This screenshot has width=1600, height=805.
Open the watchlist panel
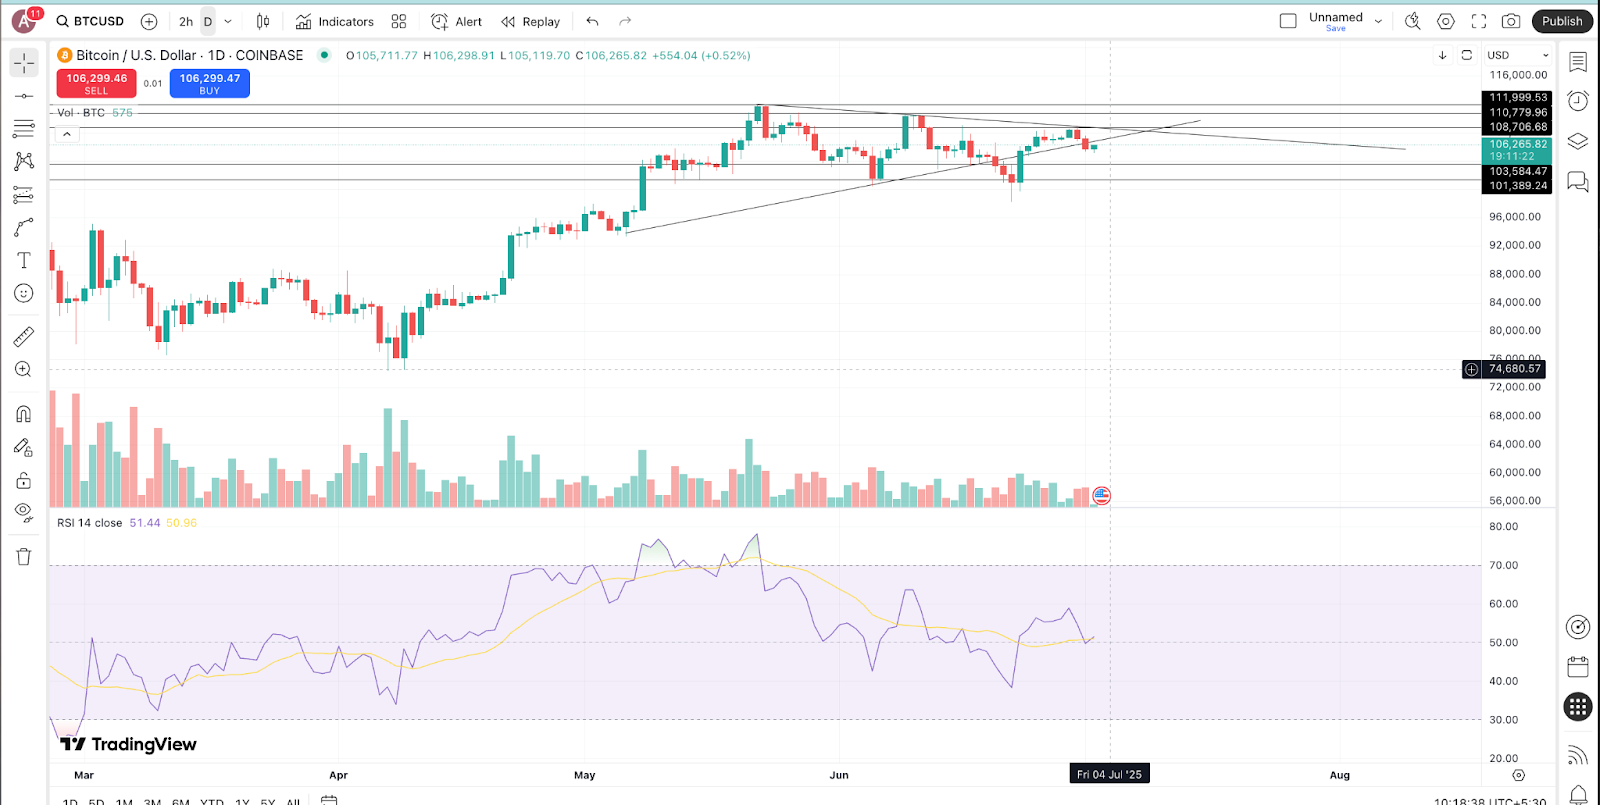(x=1578, y=62)
